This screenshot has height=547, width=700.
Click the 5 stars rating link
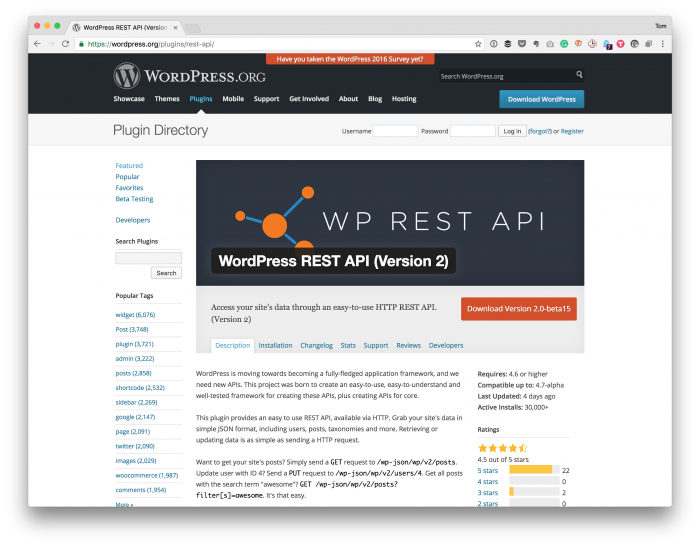(x=488, y=470)
